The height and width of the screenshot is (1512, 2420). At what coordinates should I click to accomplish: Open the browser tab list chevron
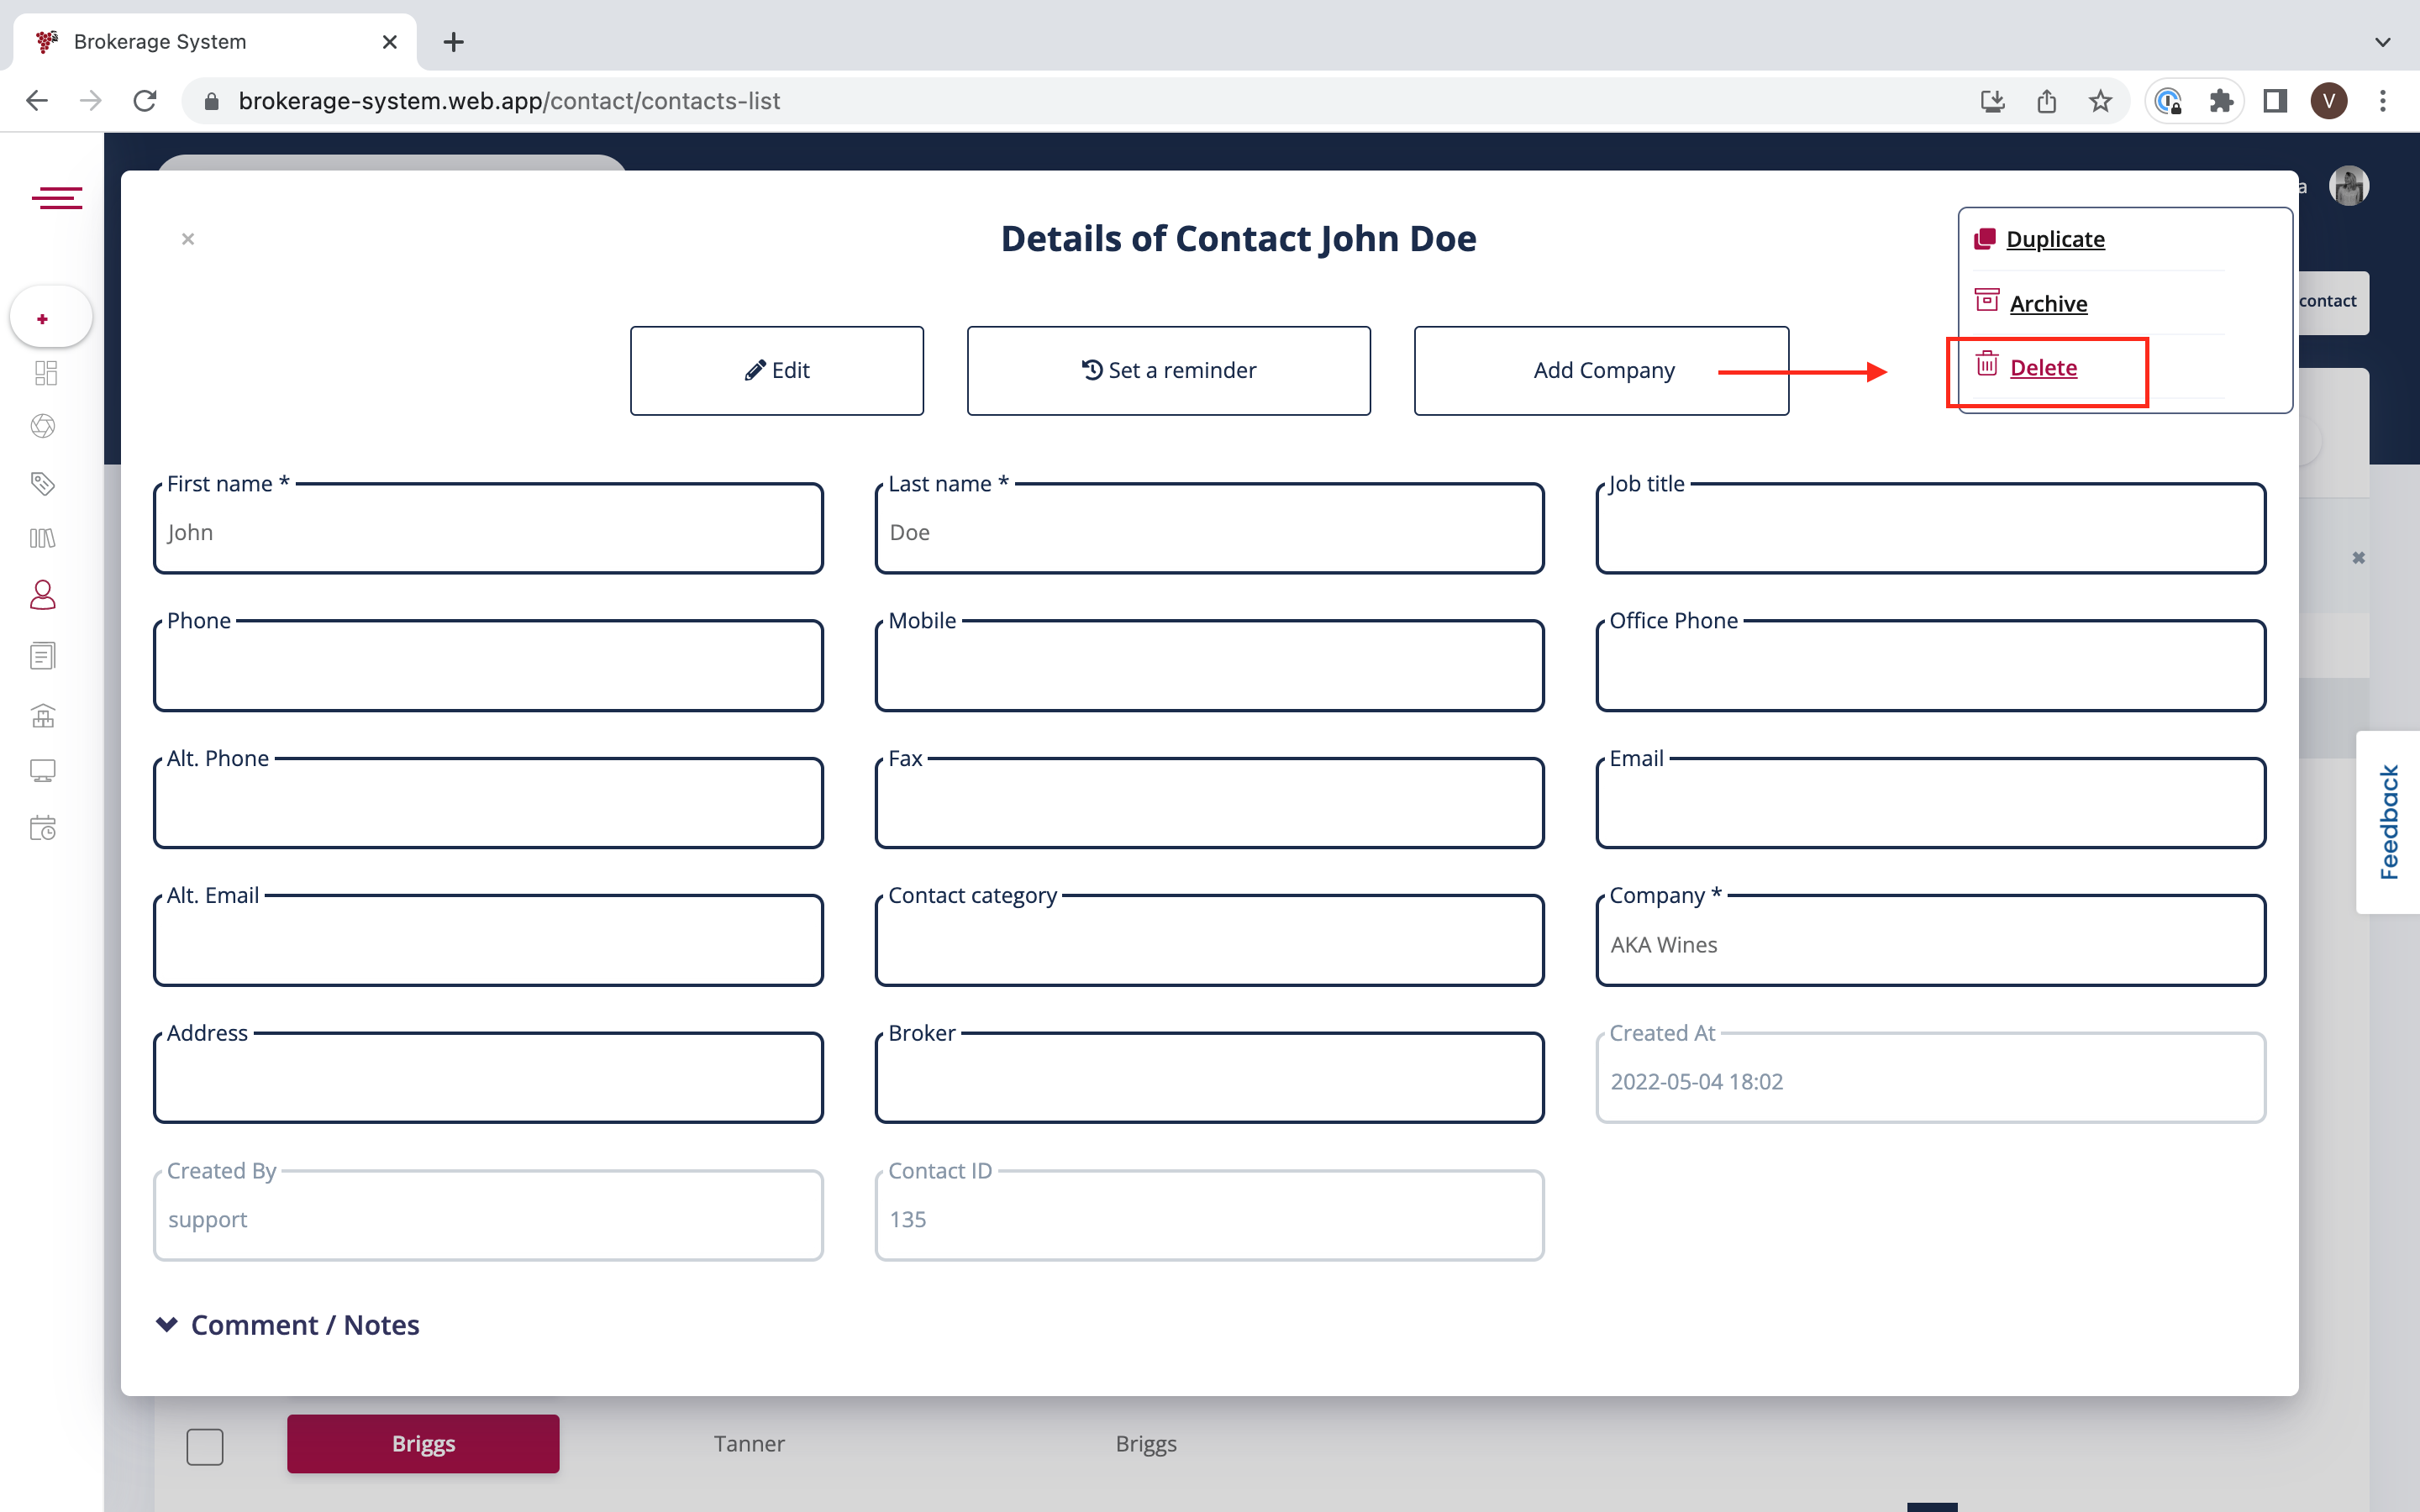[x=2383, y=42]
